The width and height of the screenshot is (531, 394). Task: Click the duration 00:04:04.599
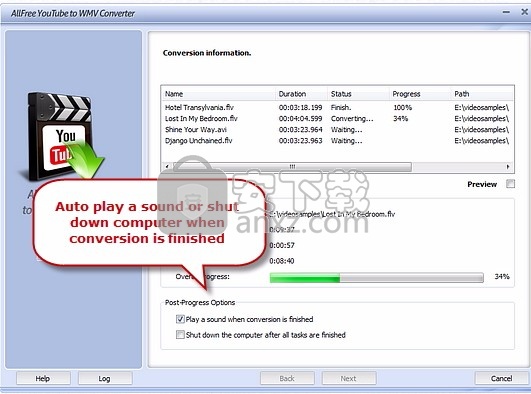click(300, 119)
